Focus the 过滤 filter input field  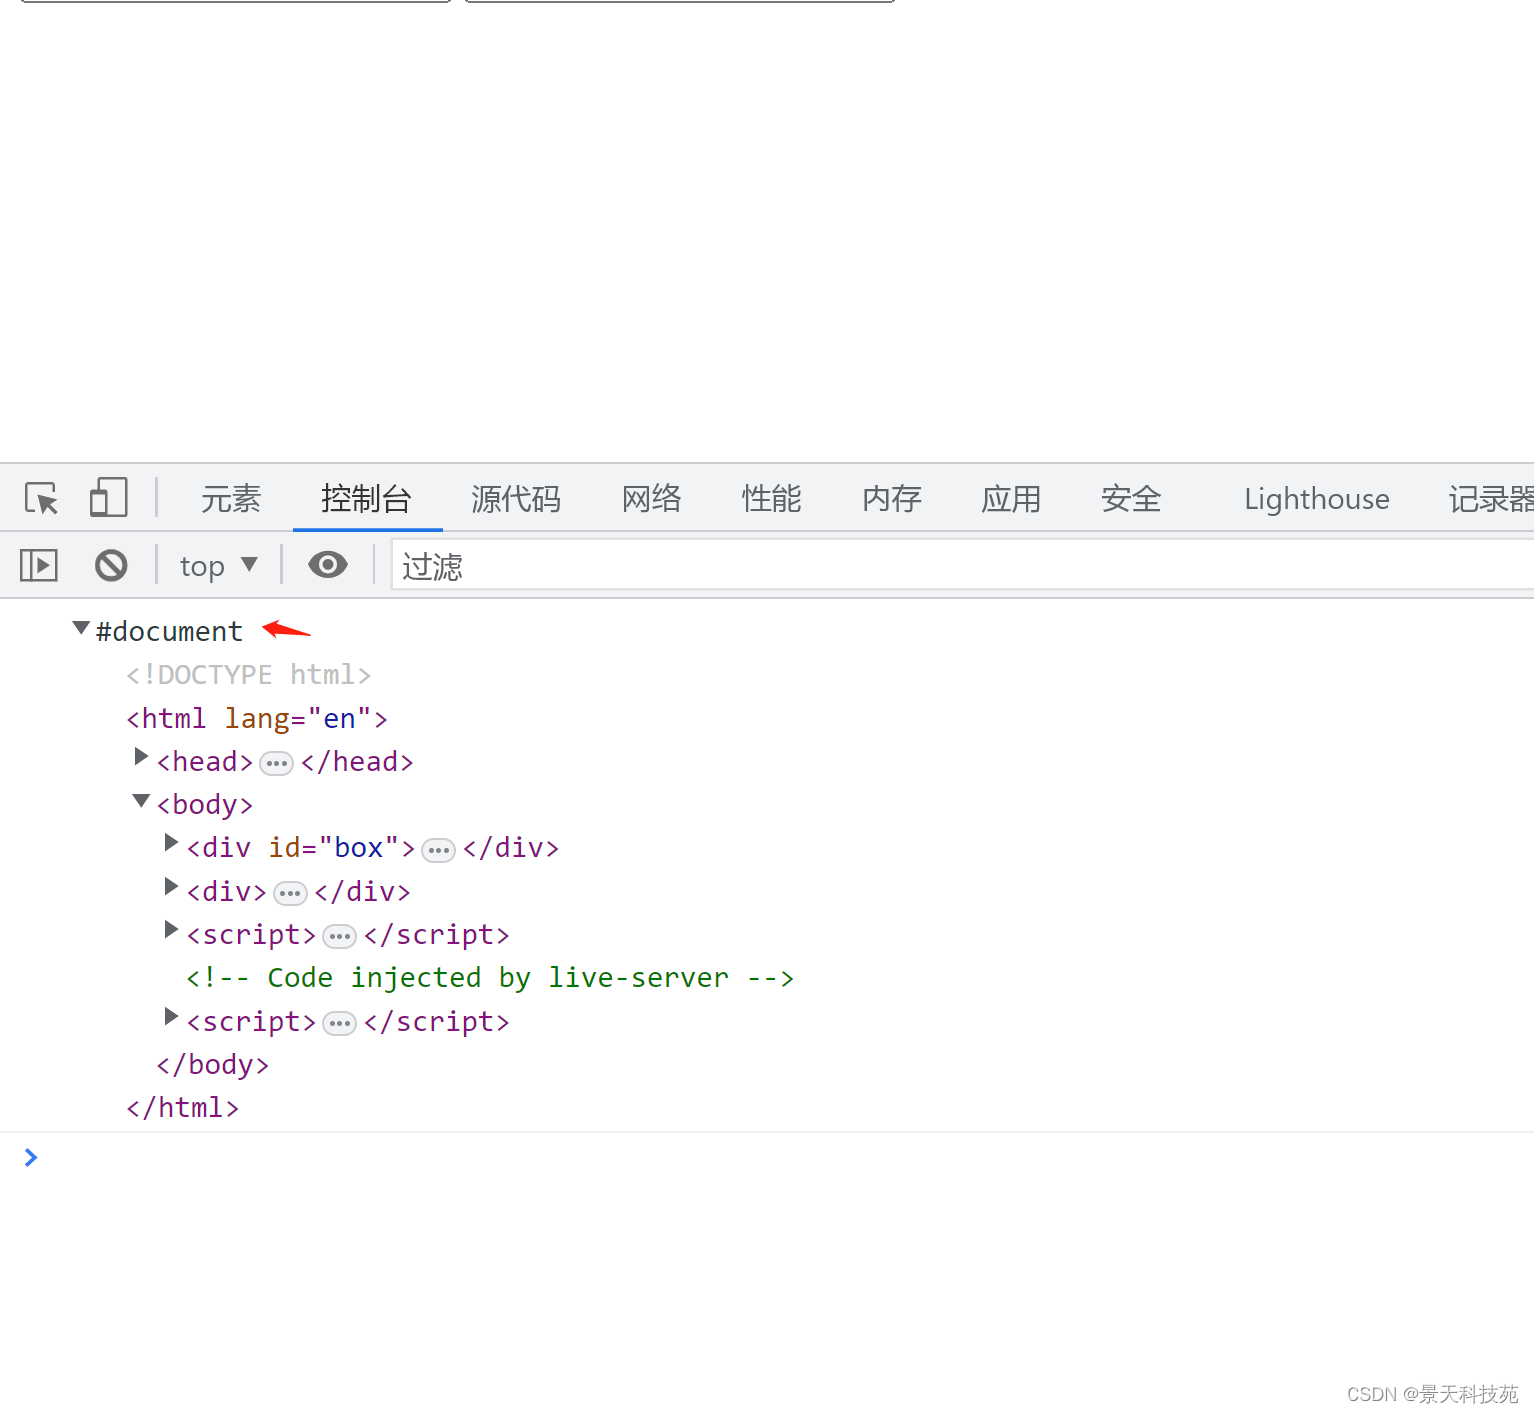pyautogui.click(x=962, y=566)
